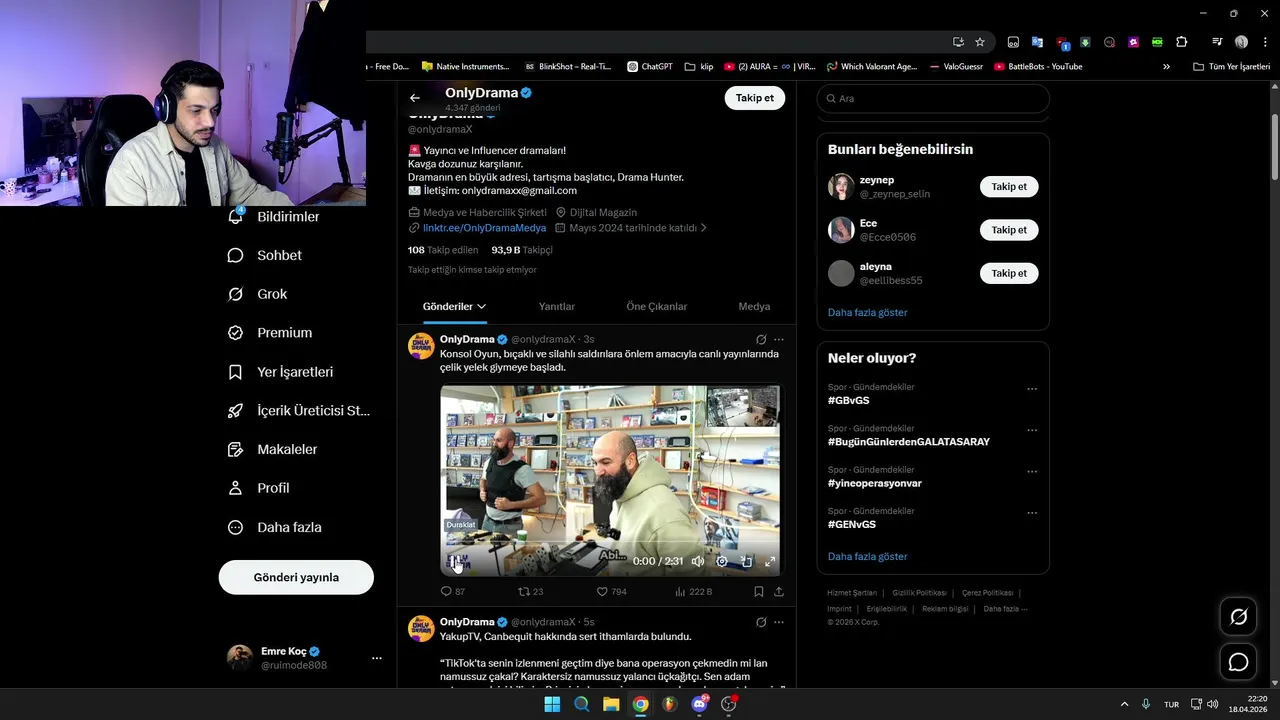Viewport: 1280px width, 720px height.
Task: Open more options on YakupTV post
Action: coord(779,622)
